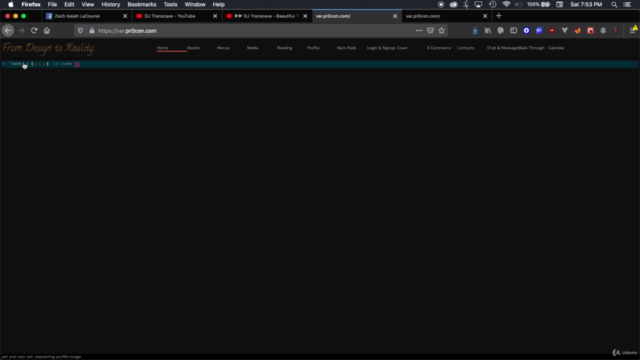The width and height of the screenshot is (640, 360).
Task: Close the Facebook tab
Action: 125,16
